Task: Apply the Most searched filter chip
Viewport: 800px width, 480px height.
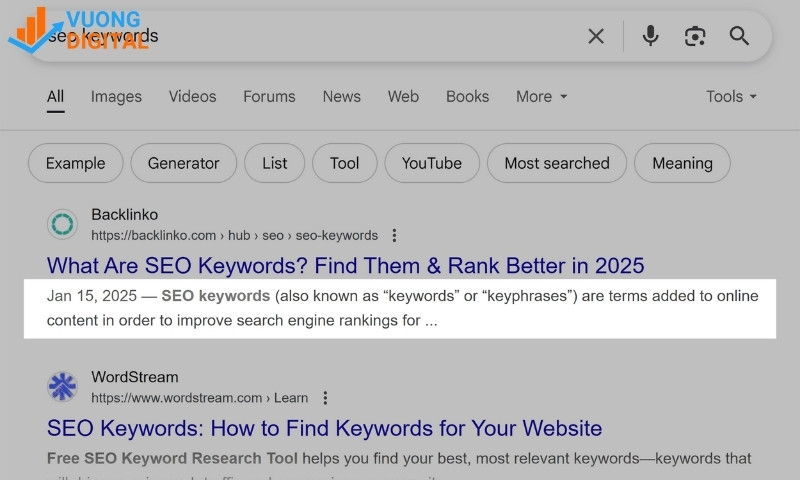Action: click(x=556, y=163)
